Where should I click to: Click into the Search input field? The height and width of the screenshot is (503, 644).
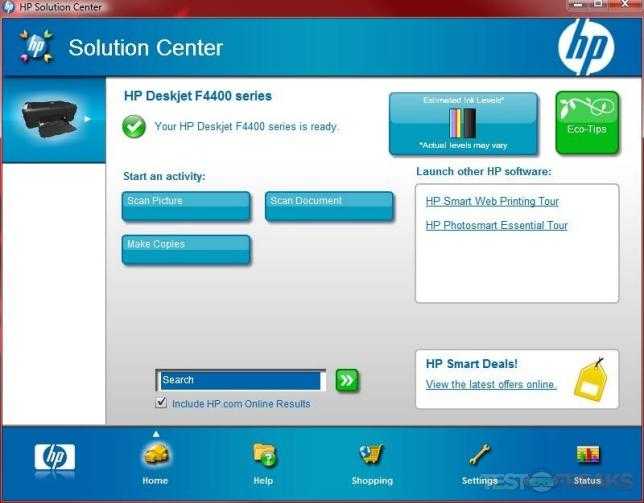tap(241, 380)
